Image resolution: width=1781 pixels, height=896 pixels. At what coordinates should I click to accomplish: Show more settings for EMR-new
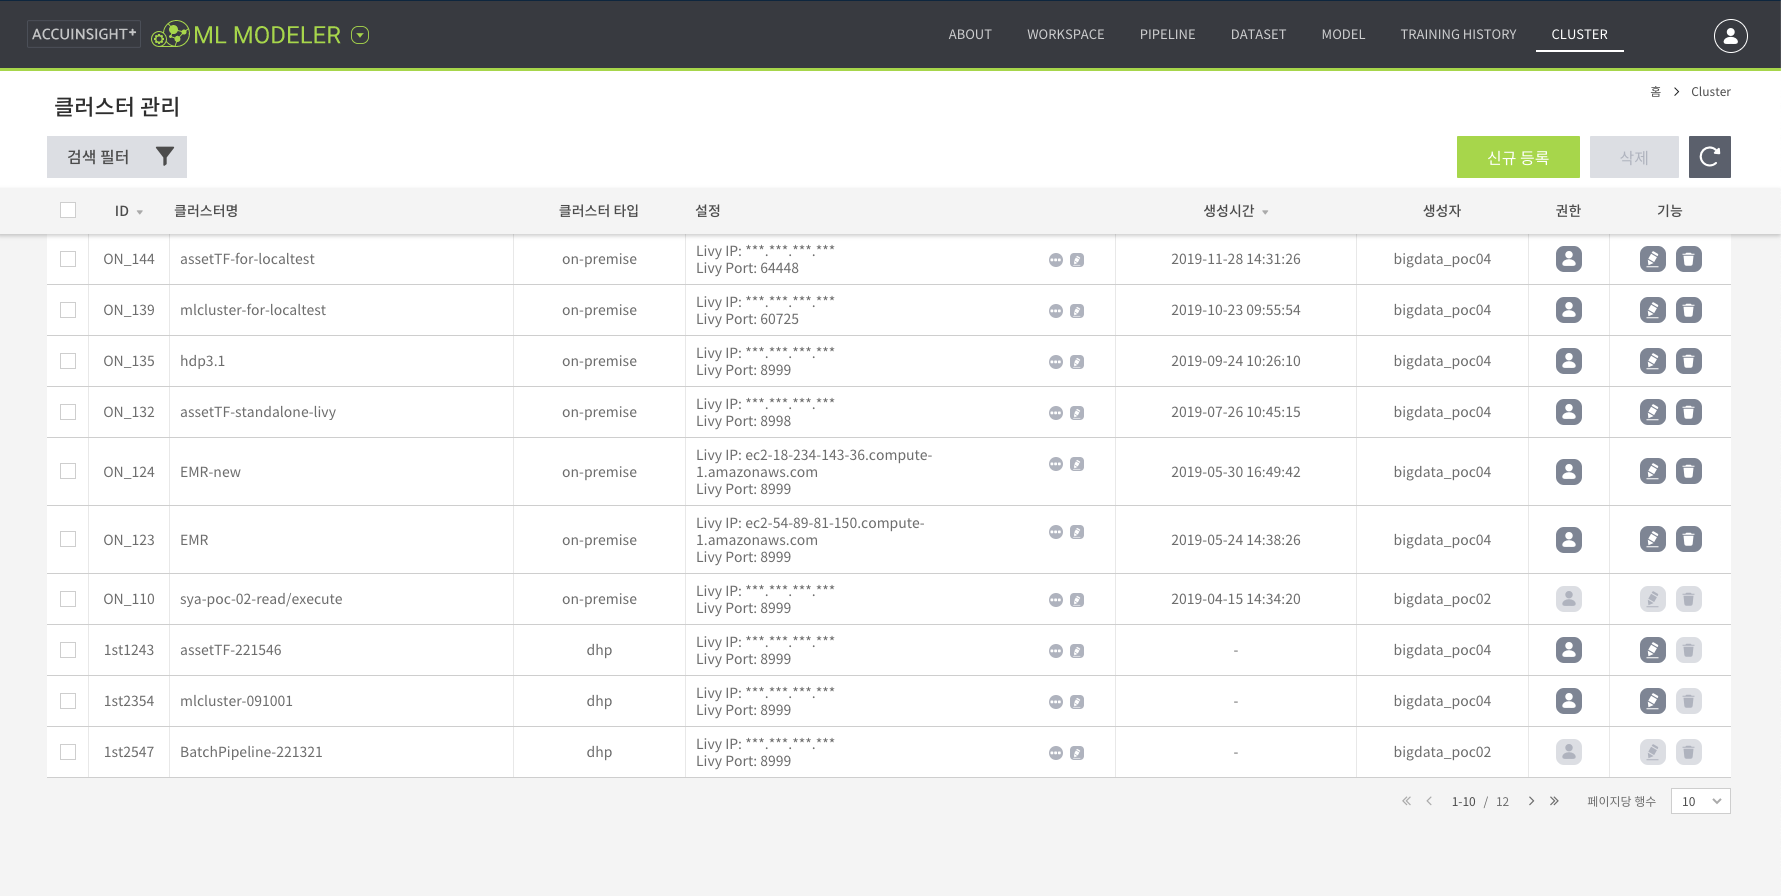(x=1056, y=464)
